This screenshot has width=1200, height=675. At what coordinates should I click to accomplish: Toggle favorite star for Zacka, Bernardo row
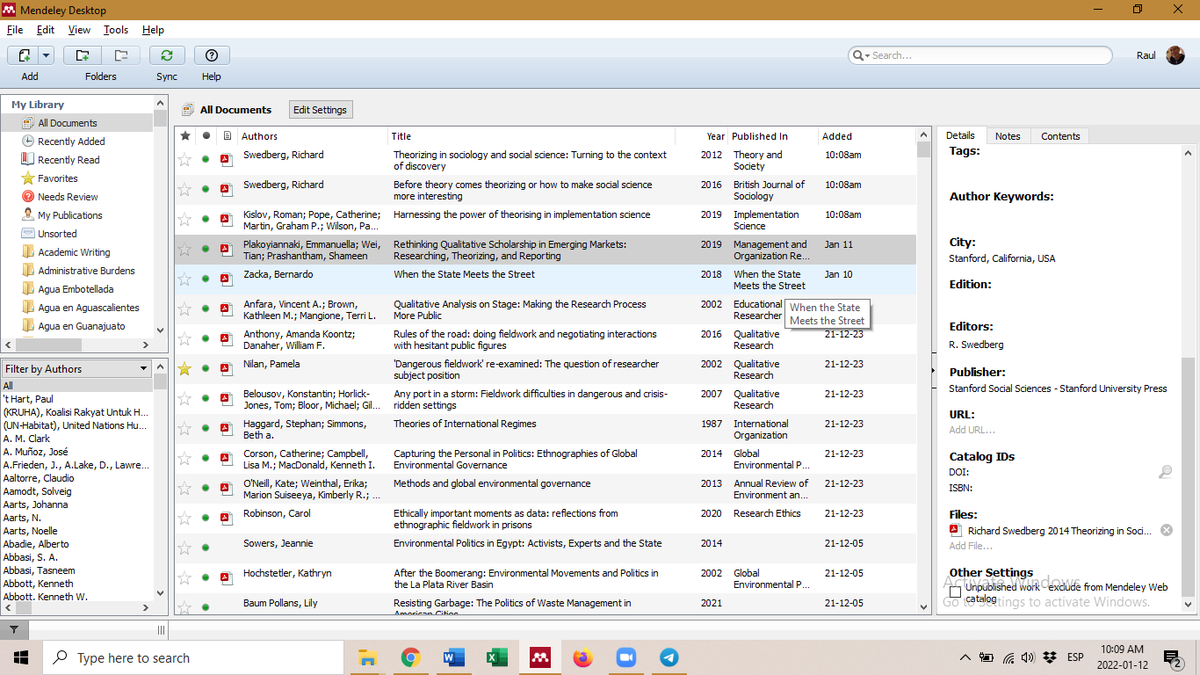[184, 279]
